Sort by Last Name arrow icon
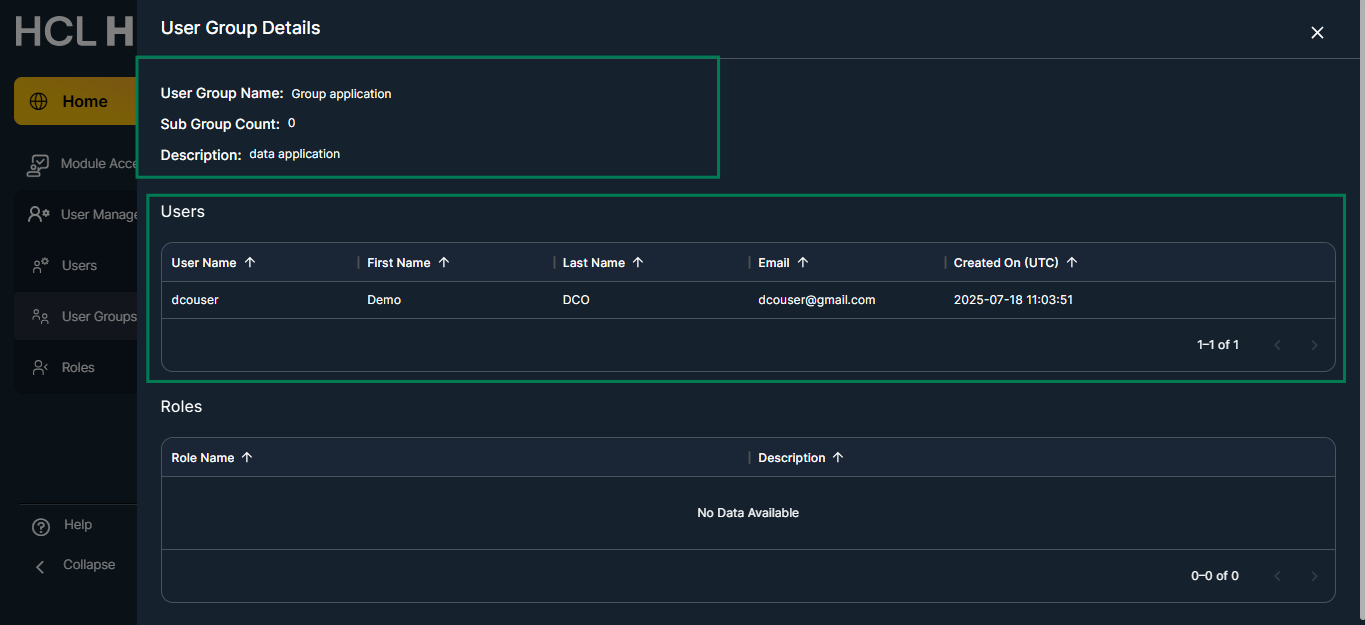The height and width of the screenshot is (625, 1365). point(638,262)
